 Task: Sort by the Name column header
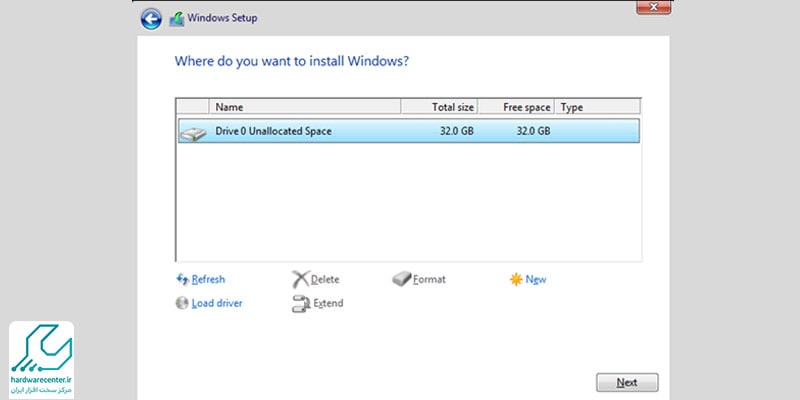pyautogui.click(x=305, y=107)
